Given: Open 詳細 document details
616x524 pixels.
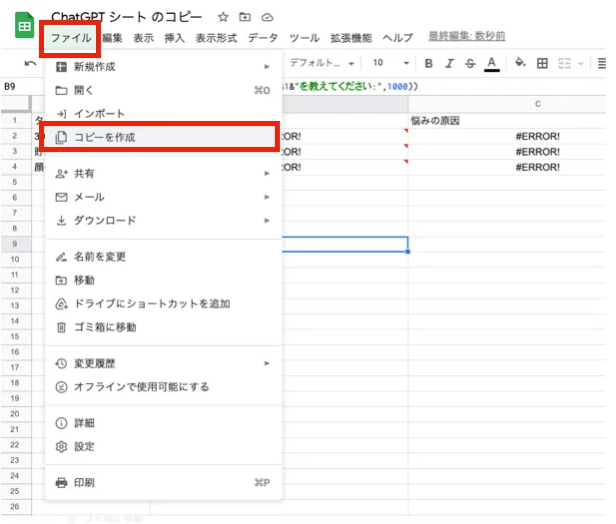Looking at the screenshot, I should [163, 423].
